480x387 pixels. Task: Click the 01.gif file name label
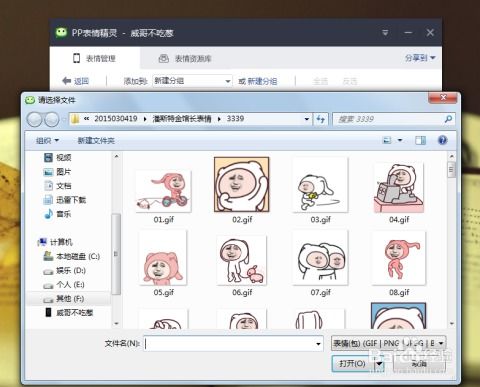(163, 219)
